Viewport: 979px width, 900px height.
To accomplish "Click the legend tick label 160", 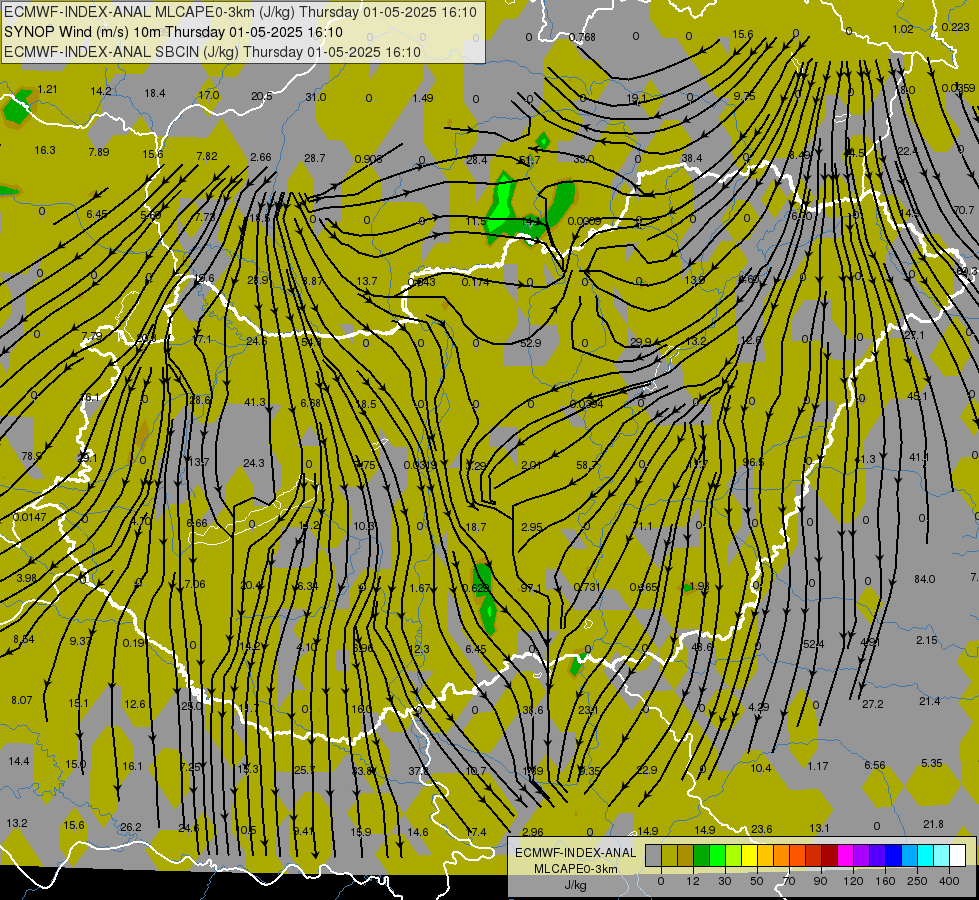I will [885, 881].
